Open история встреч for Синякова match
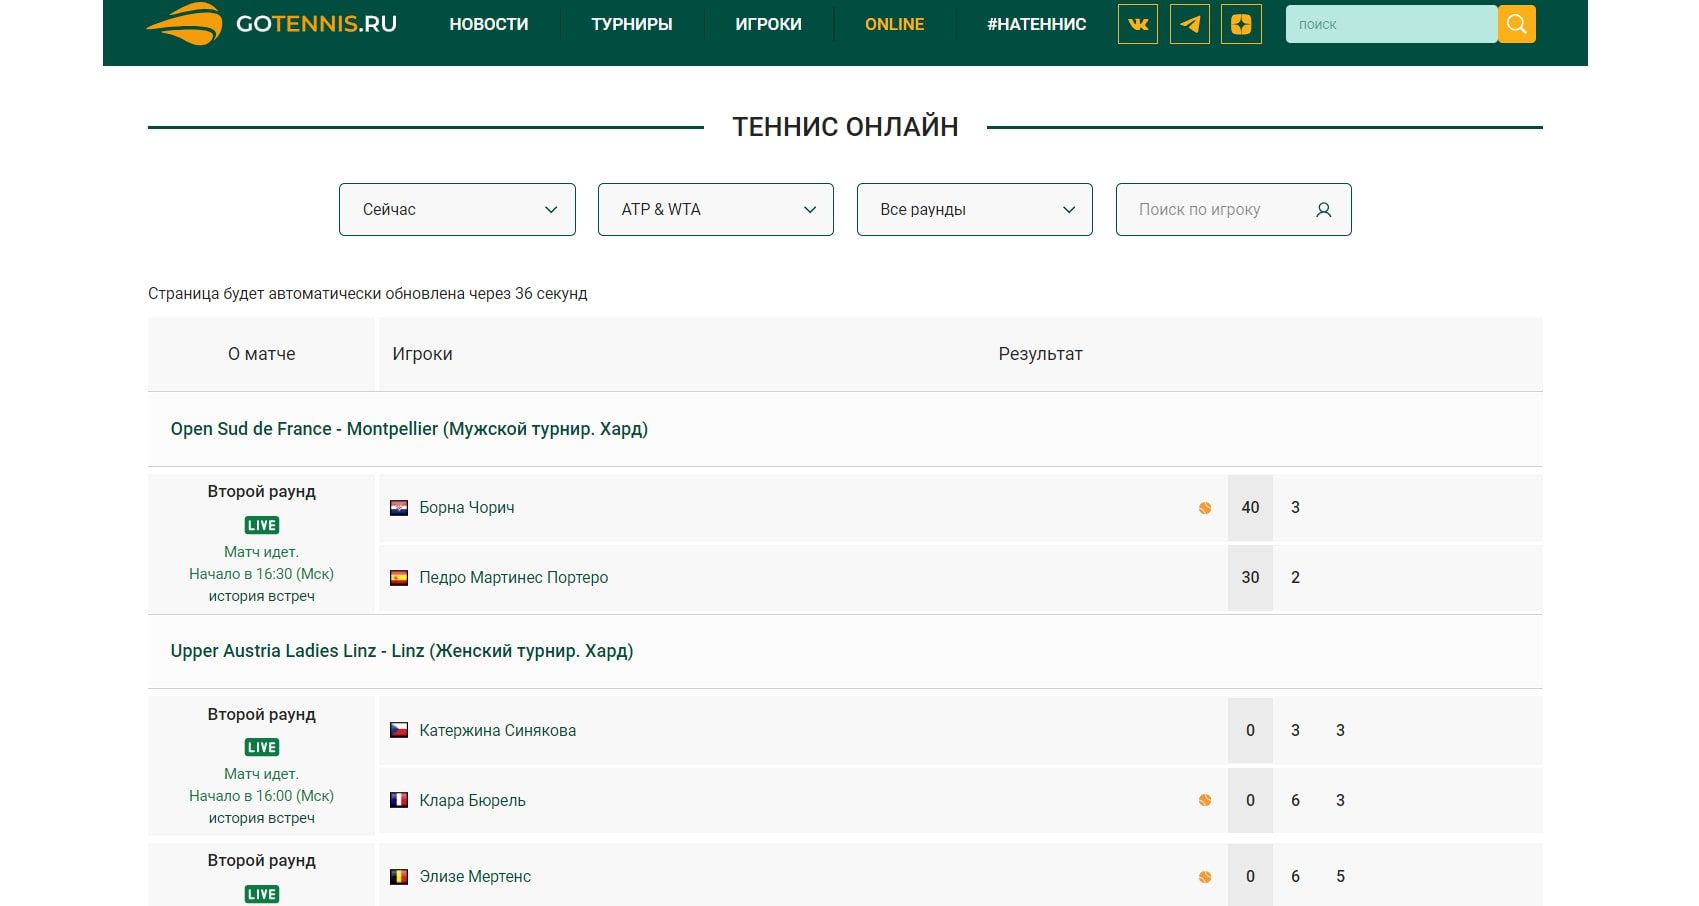The image size is (1699, 906). click(x=262, y=818)
